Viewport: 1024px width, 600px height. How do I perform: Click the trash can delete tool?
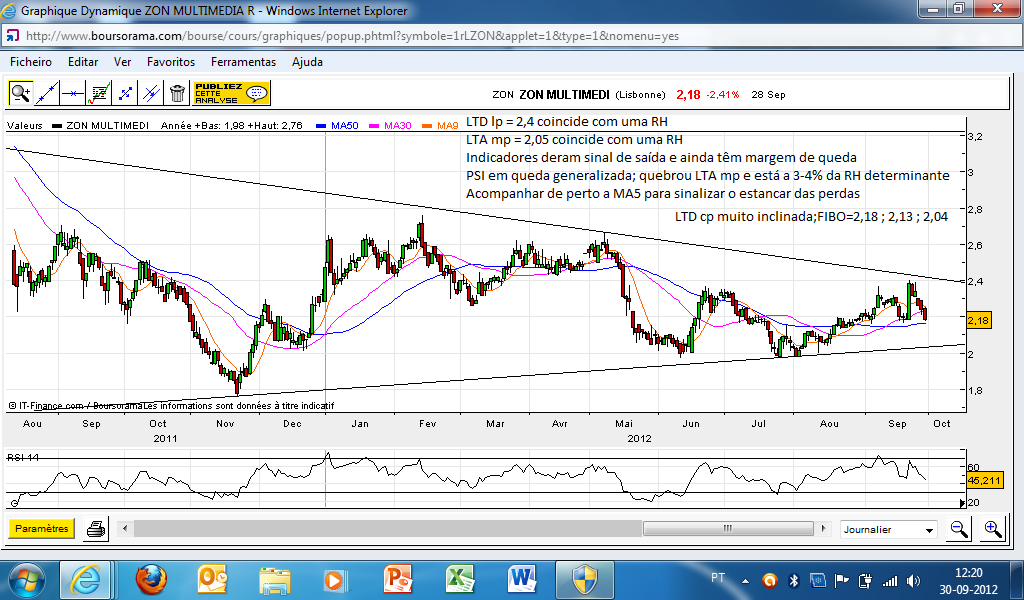click(x=177, y=93)
